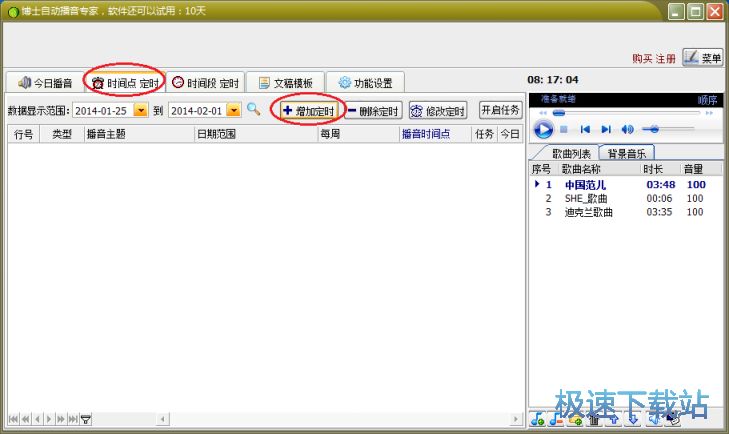Click 删除定时 delete timer button
729x434 pixels.
[x=373, y=111]
